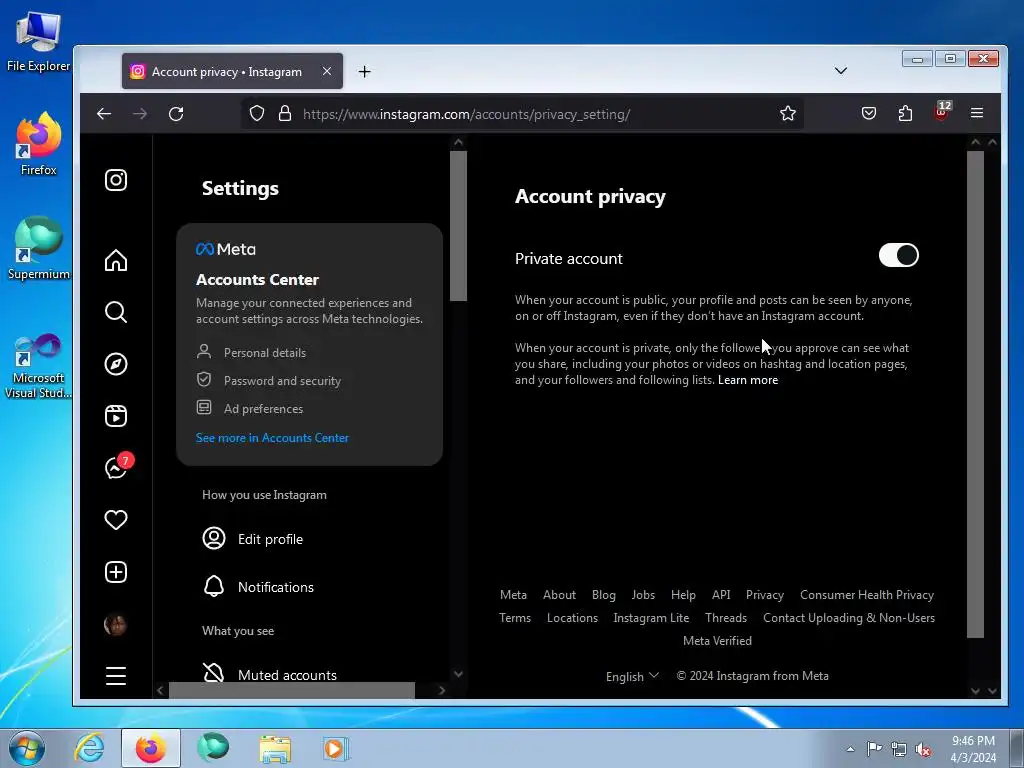Select Muted accounts in settings
The height and width of the screenshot is (768, 1024).
(x=287, y=675)
